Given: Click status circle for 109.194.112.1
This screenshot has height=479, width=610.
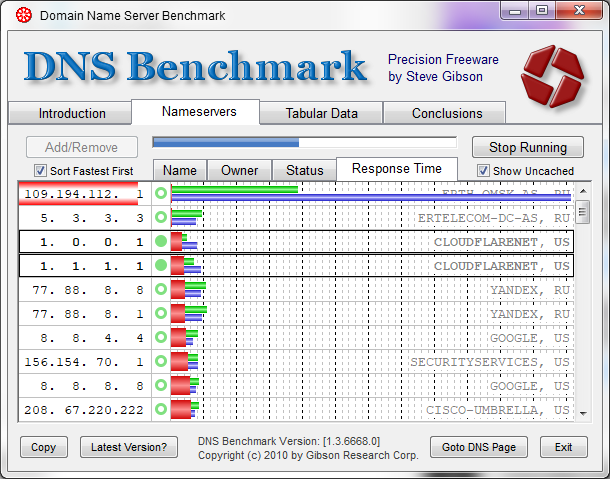Looking at the screenshot, I should [161, 193].
